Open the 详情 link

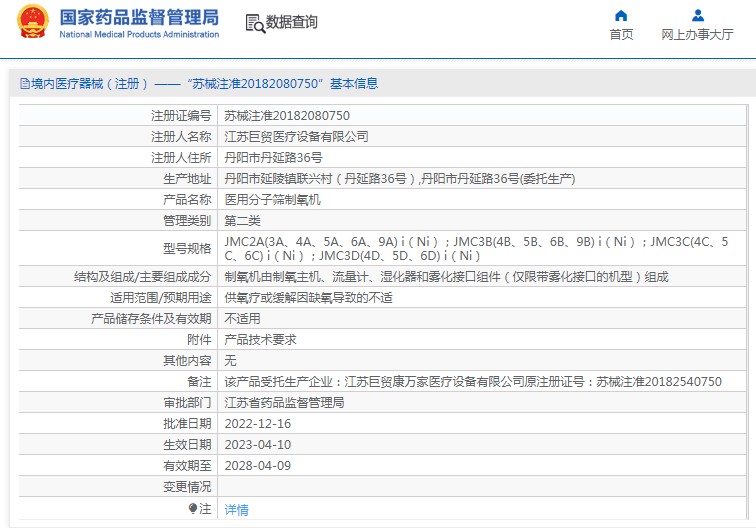(236, 510)
